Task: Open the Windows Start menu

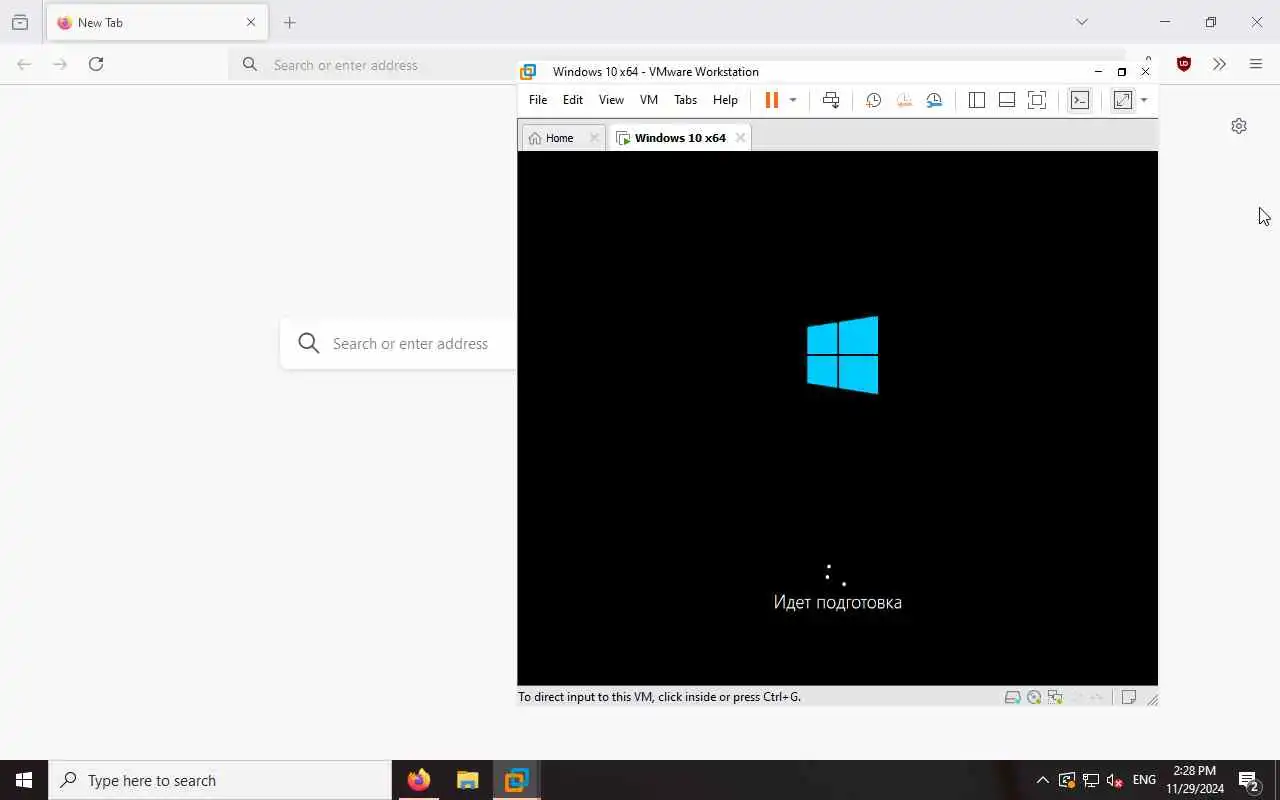Action: 24,780
